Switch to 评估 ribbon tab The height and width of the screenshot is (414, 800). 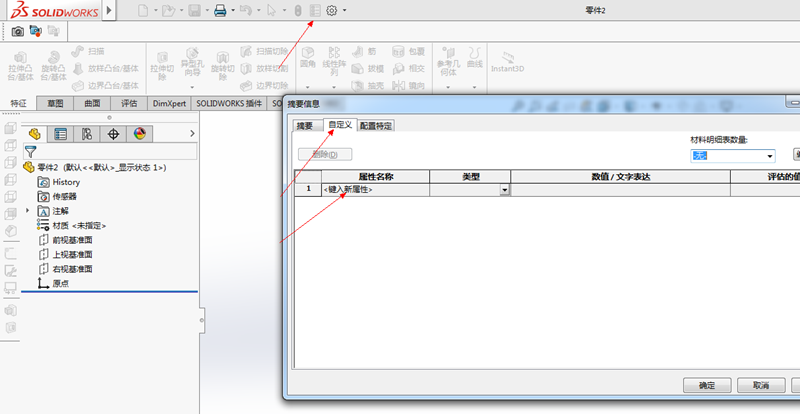tap(129, 103)
